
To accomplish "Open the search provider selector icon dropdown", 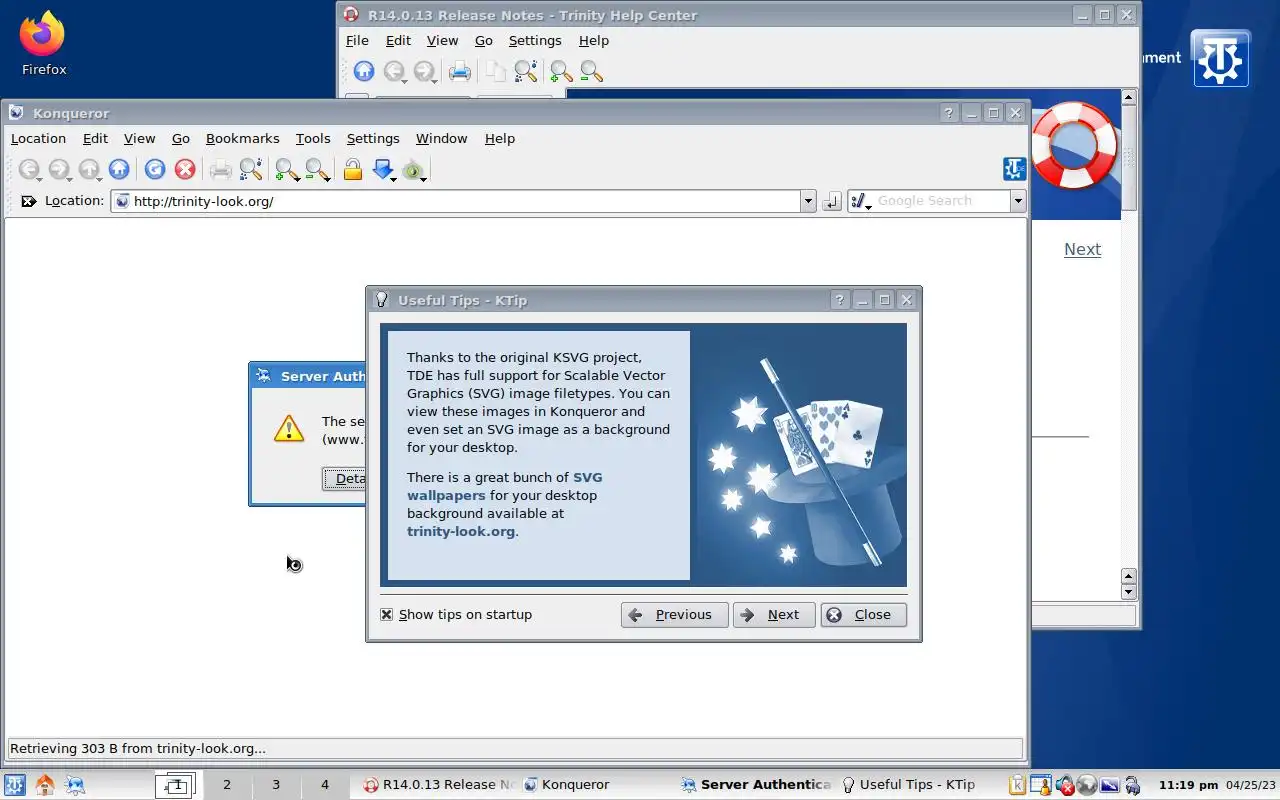I will [860, 201].
